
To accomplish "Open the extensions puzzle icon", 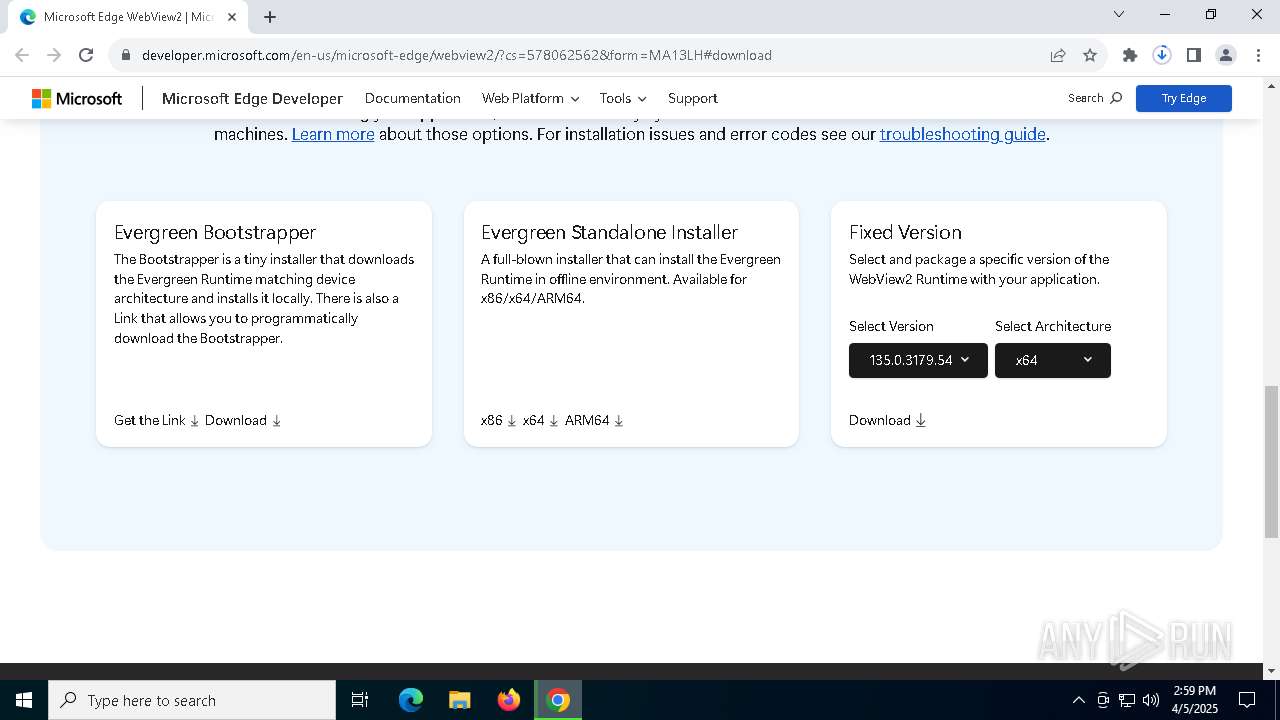I will pyautogui.click(x=1130, y=55).
